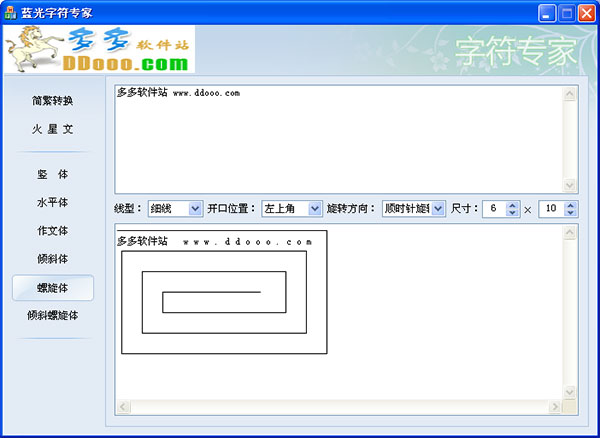Minimize the 蓝光字符专家 window
Viewport: 600px width, 438px height.
(547, 13)
